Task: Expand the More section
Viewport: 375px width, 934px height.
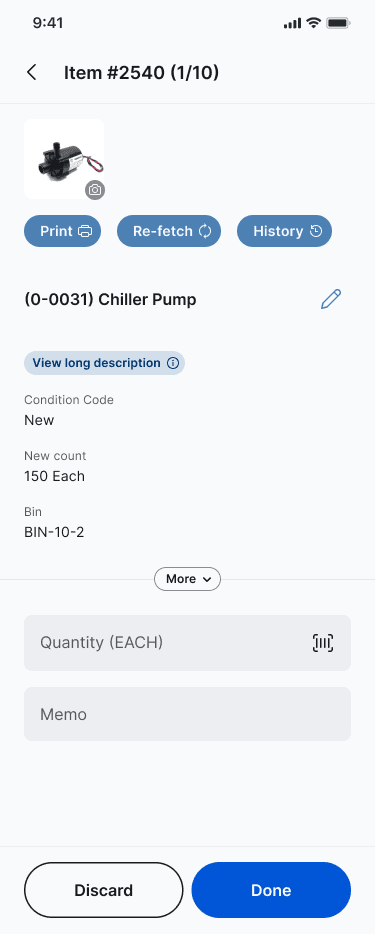Action: coord(188,579)
